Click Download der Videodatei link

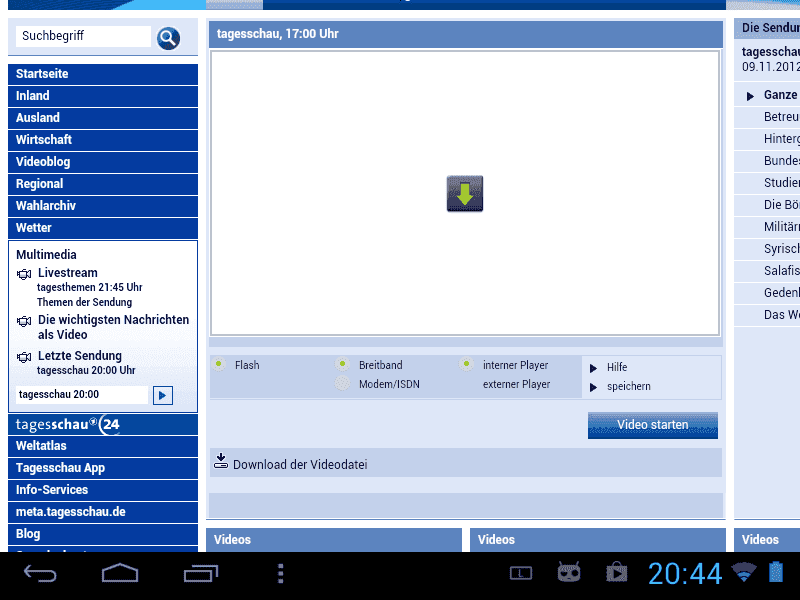(x=300, y=464)
